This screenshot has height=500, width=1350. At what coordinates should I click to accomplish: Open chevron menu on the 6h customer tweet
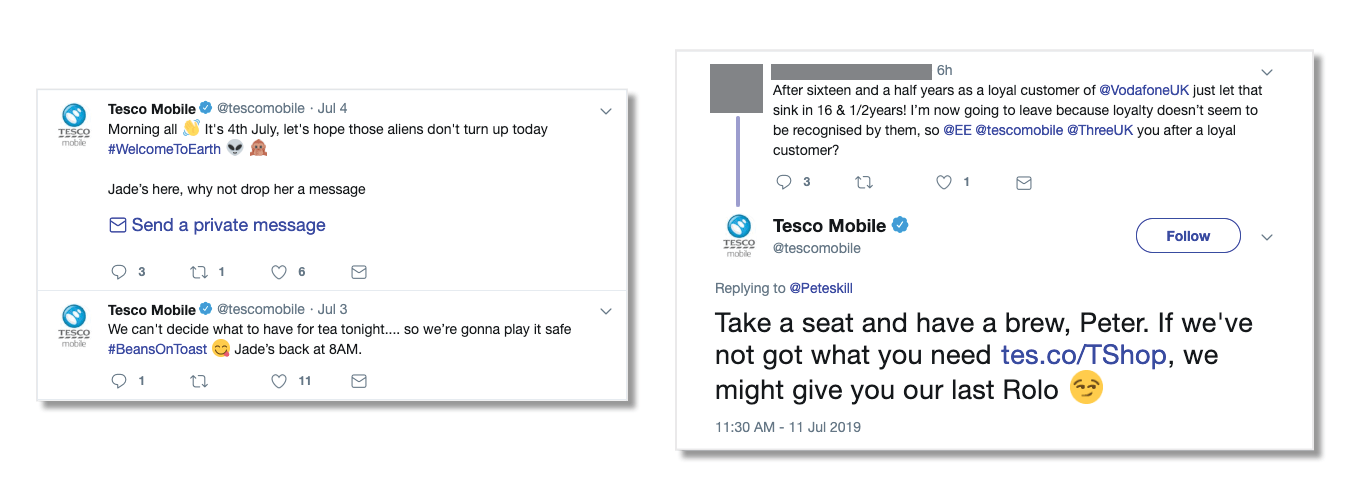click(1267, 72)
